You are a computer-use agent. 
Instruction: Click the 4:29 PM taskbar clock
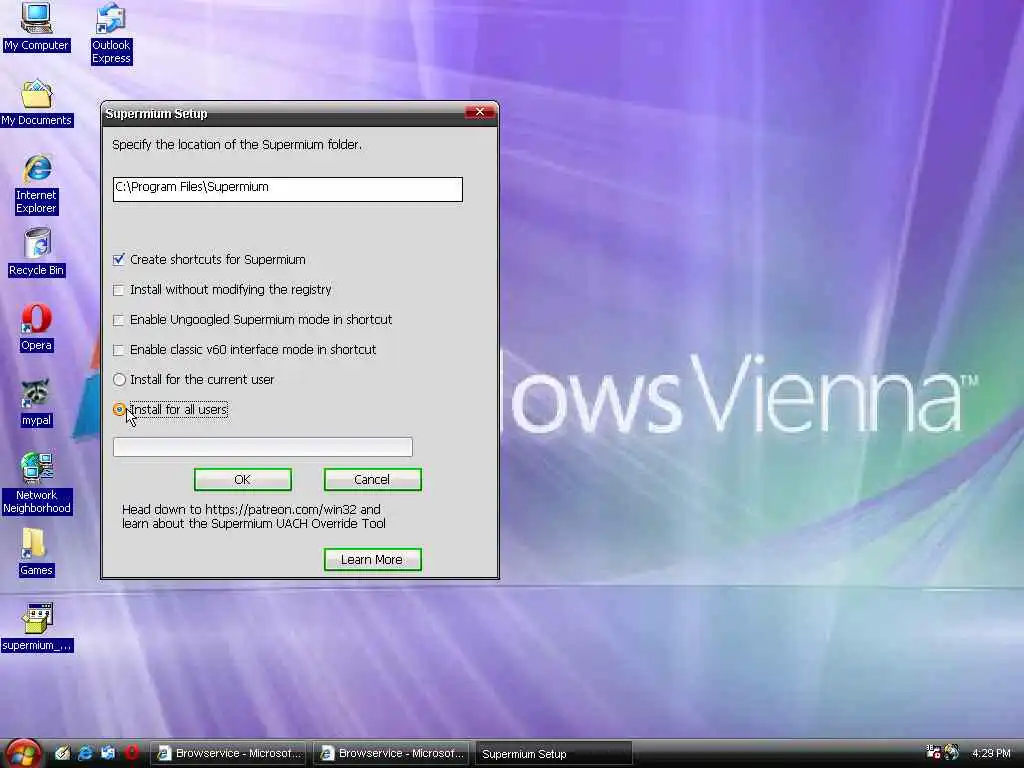tap(991, 753)
